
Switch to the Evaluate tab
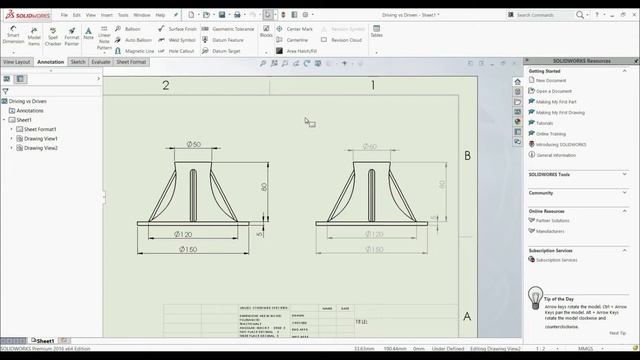click(101, 62)
